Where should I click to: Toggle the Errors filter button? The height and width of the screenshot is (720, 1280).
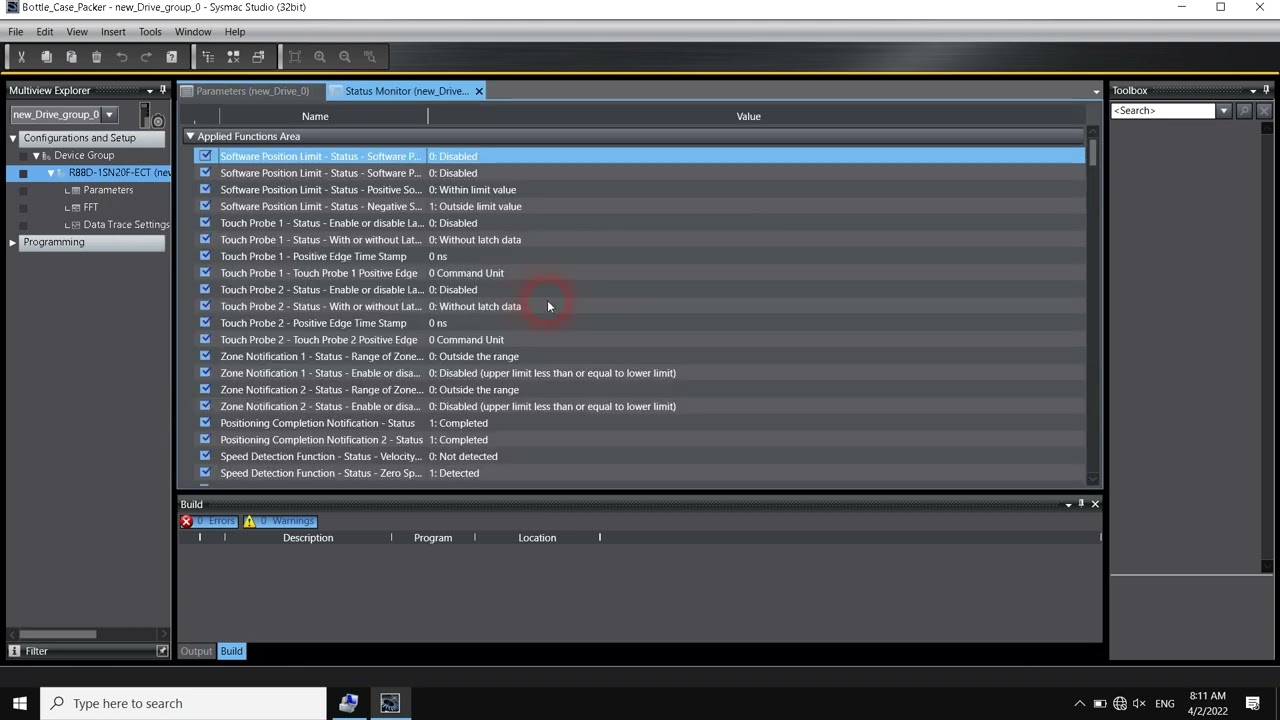(209, 521)
